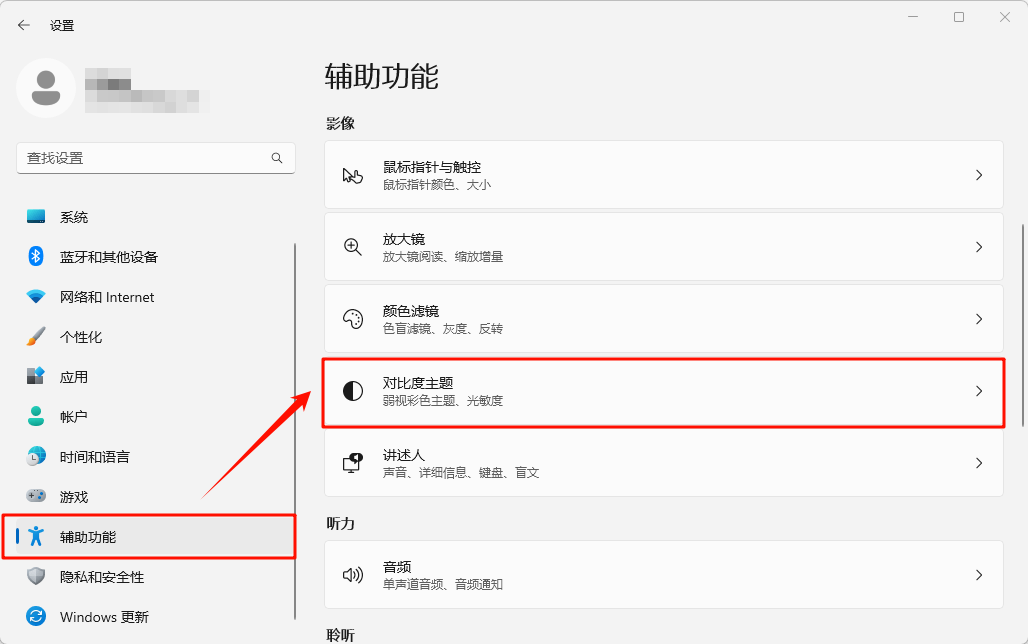Viewport: 1028px width, 644px height.
Task: Click the user profile avatar
Action: [46, 88]
